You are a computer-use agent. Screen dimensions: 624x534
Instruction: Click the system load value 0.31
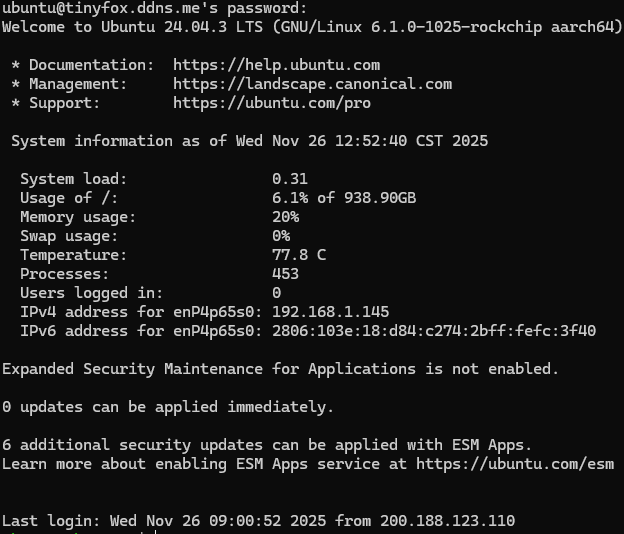click(x=290, y=179)
